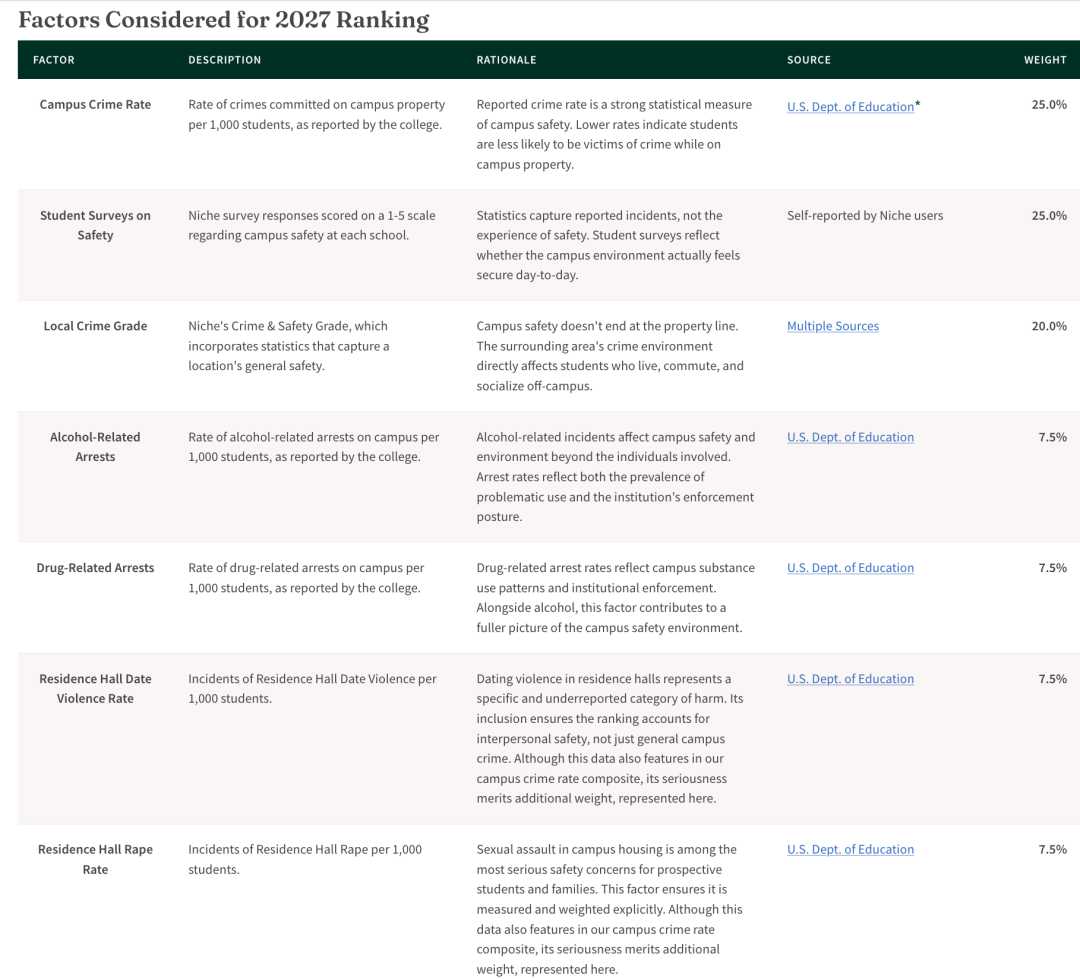Click the Student Surveys on Safety rationale text
1080x979 pixels.
coord(608,245)
